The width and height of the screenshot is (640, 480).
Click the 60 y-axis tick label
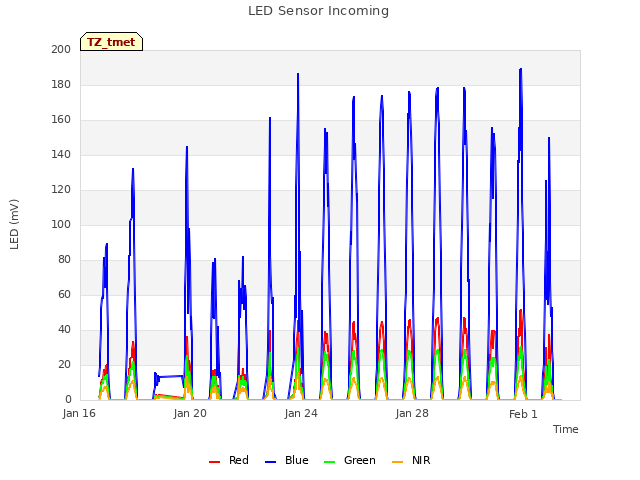[x=64, y=295]
